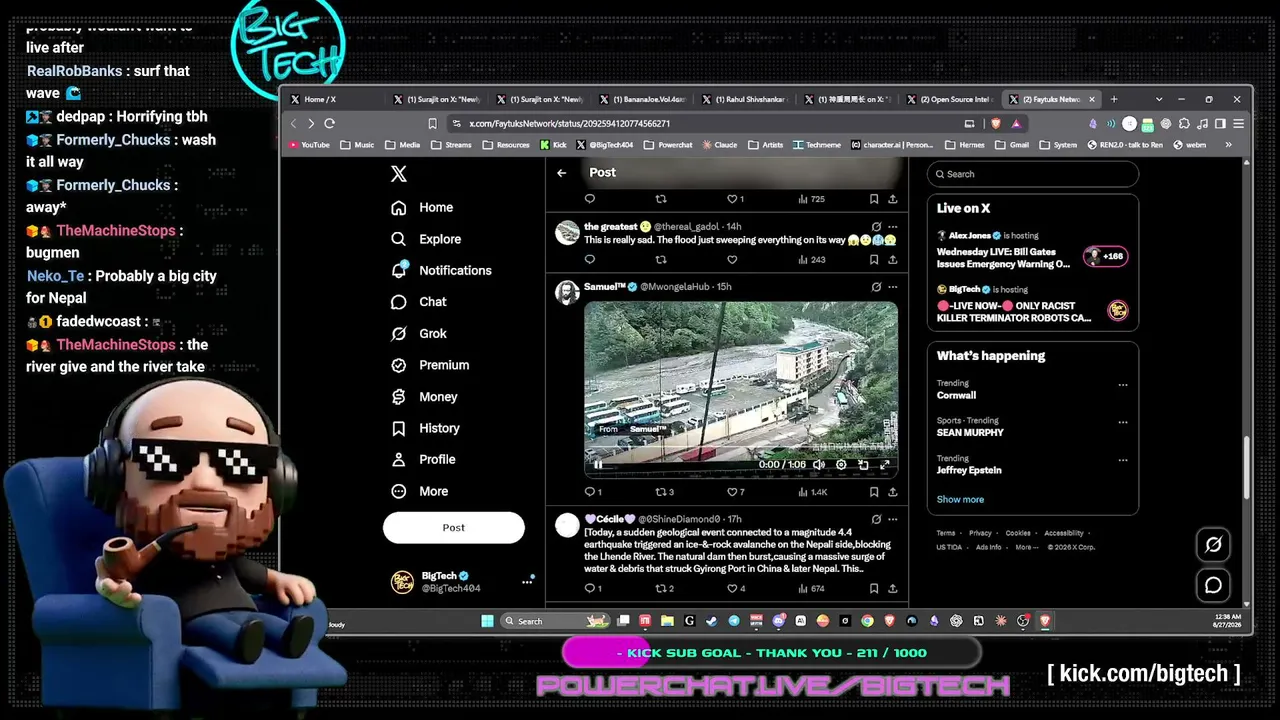Open options for SEAN MURPHY trend

coord(1123,422)
